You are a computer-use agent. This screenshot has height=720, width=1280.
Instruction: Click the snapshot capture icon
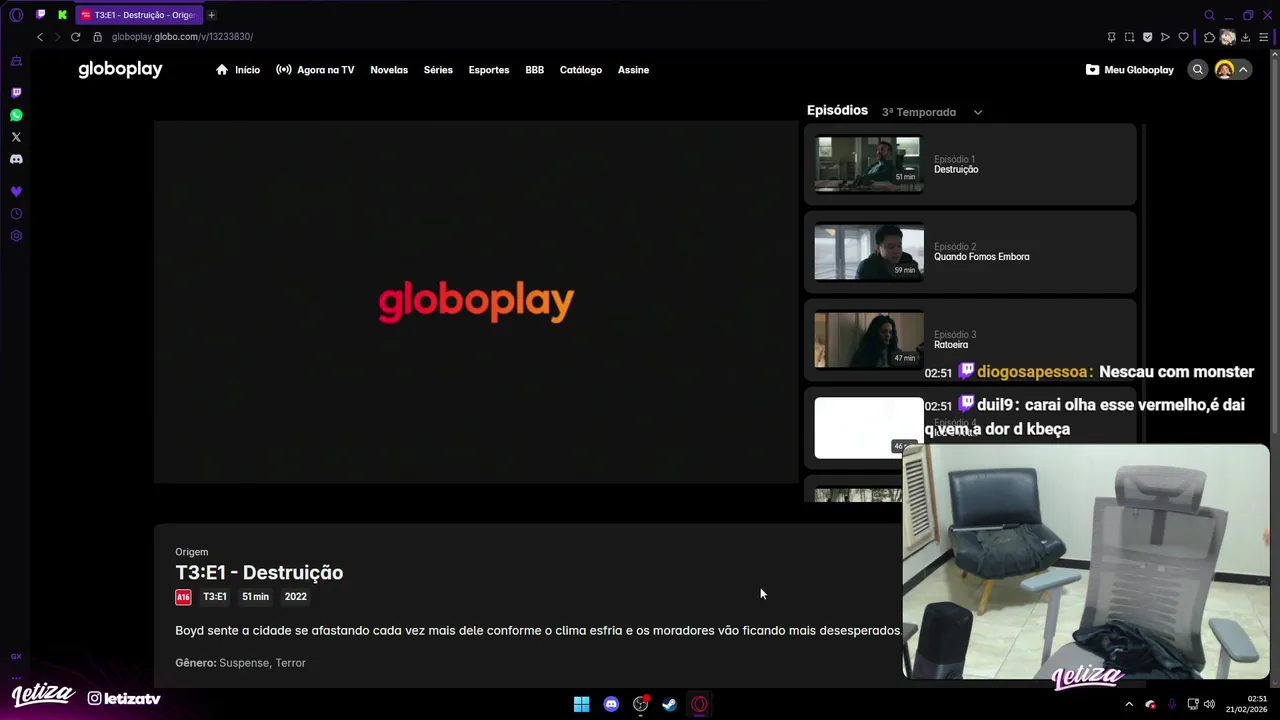(1129, 37)
